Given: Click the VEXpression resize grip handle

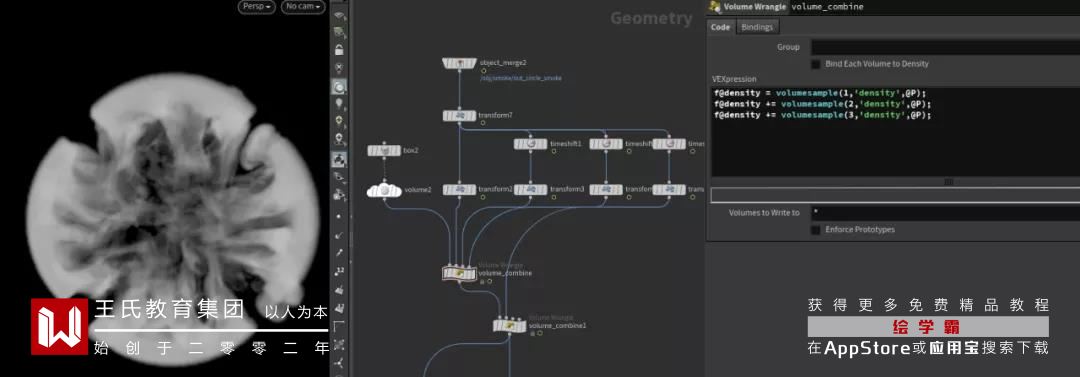Looking at the screenshot, I should pos(948,182).
